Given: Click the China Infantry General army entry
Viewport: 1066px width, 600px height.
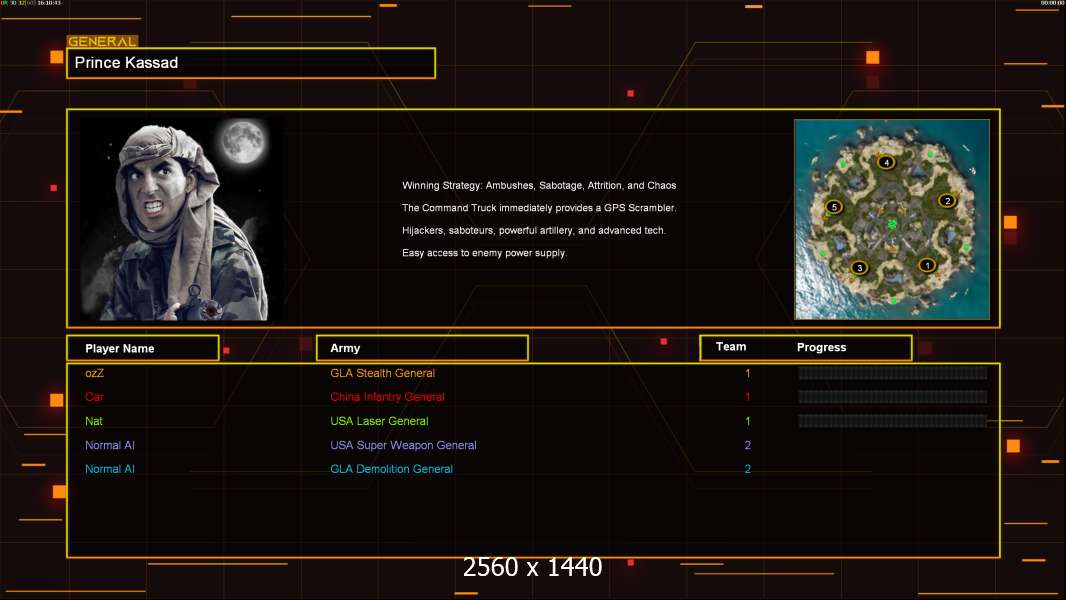Looking at the screenshot, I should (387, 397).
